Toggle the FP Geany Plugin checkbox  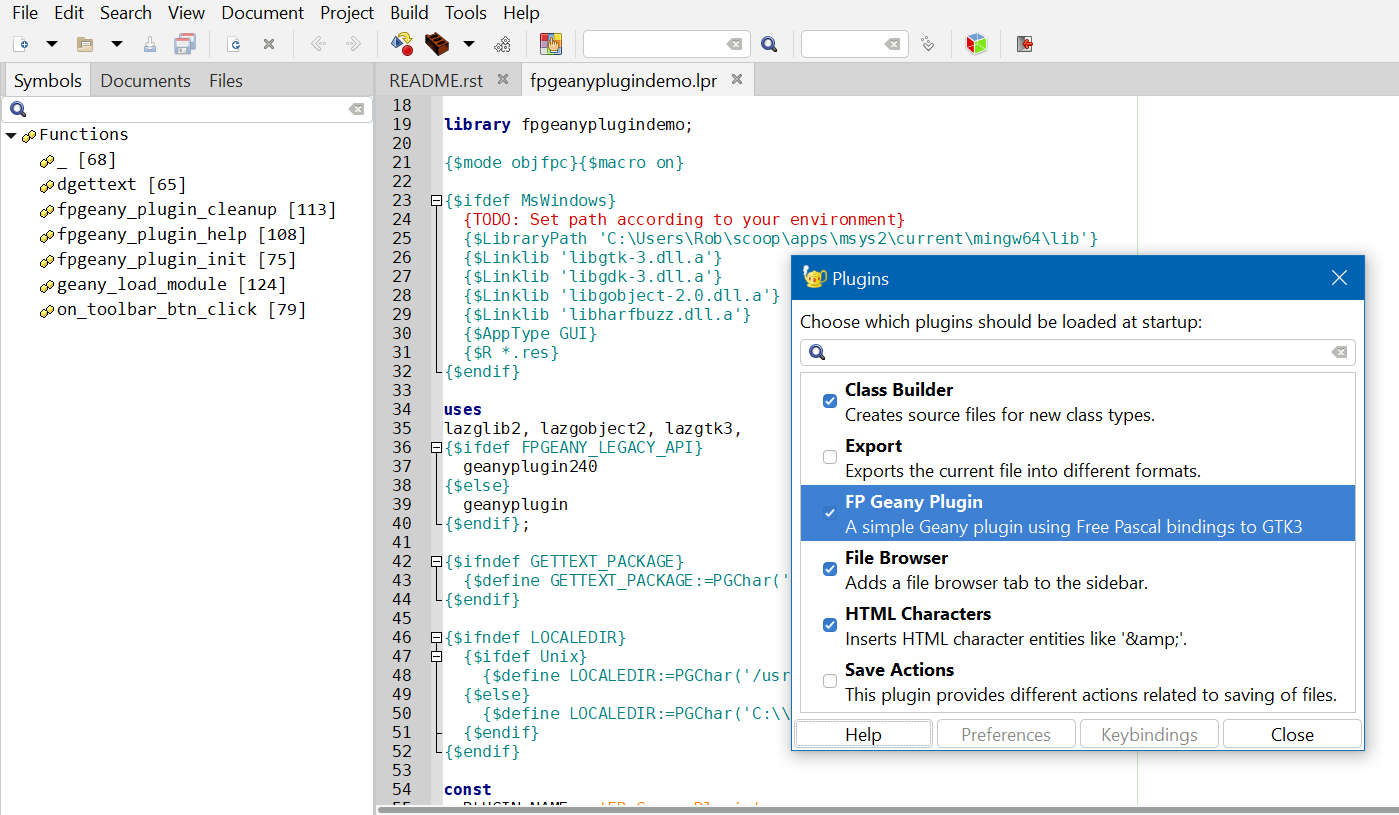click(830, 513)
